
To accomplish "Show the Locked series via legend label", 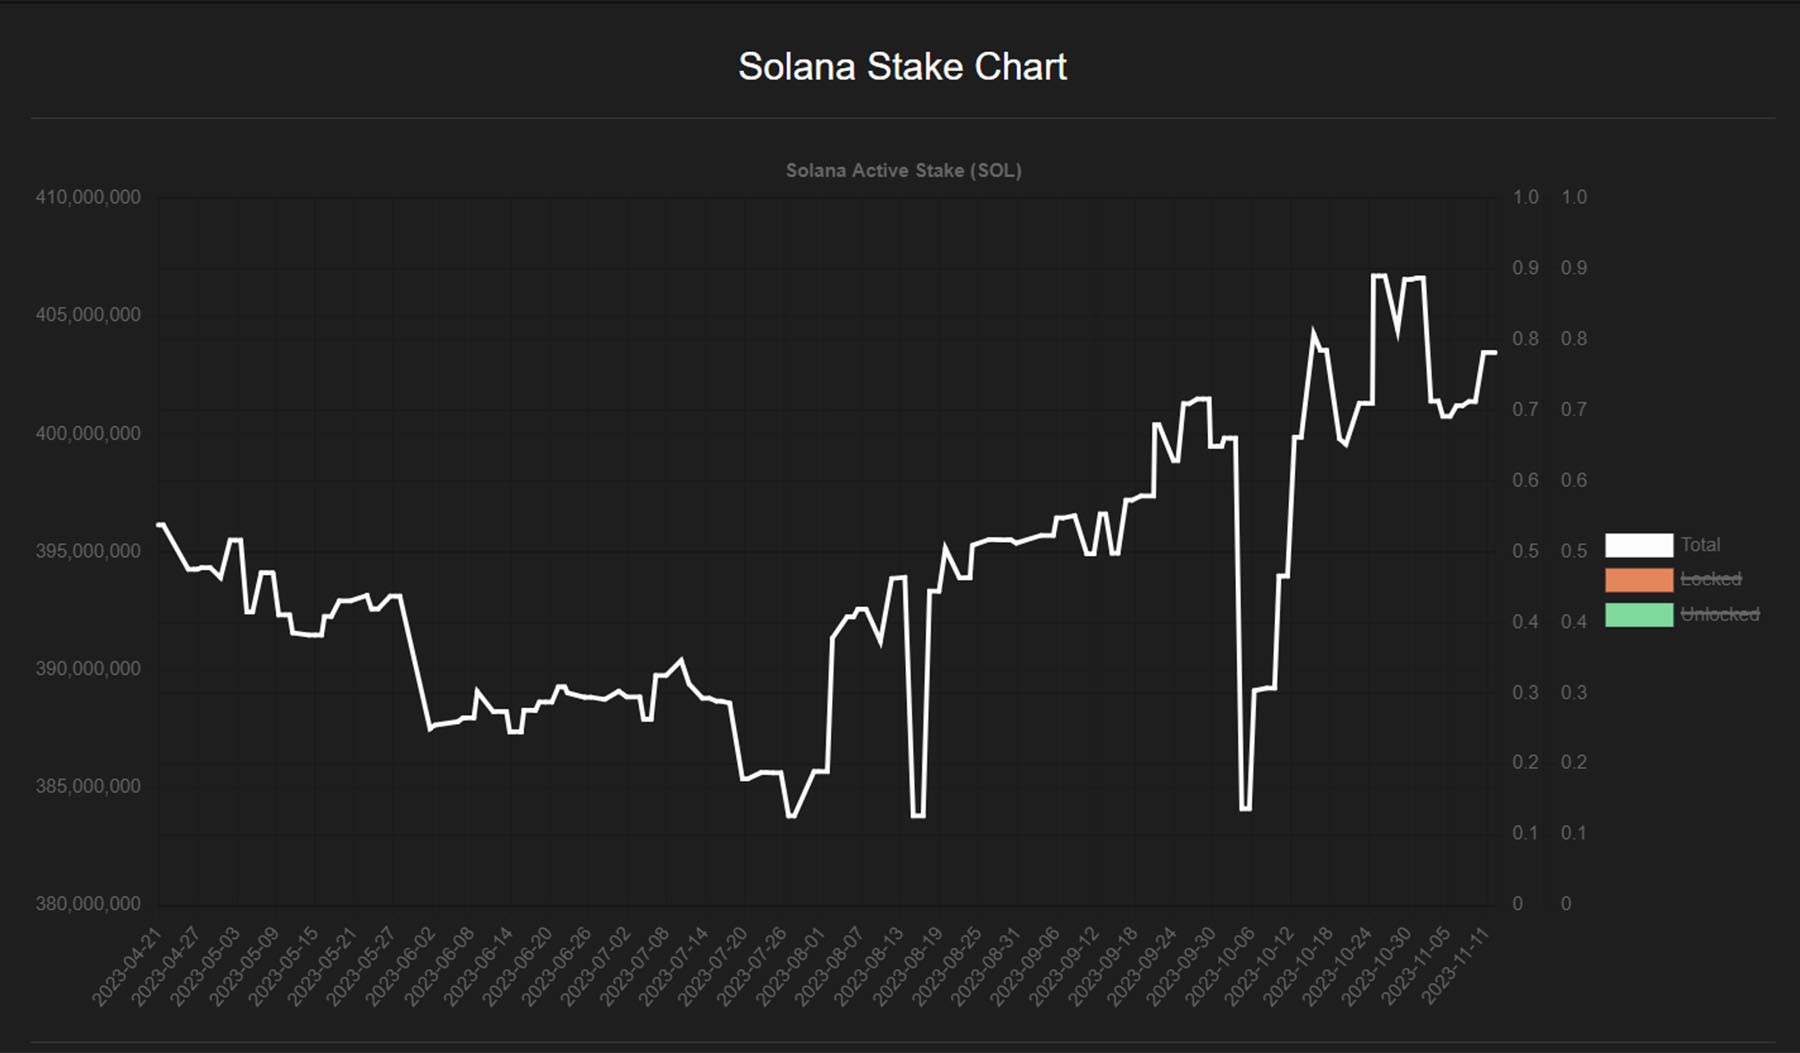I will 1710,579.
